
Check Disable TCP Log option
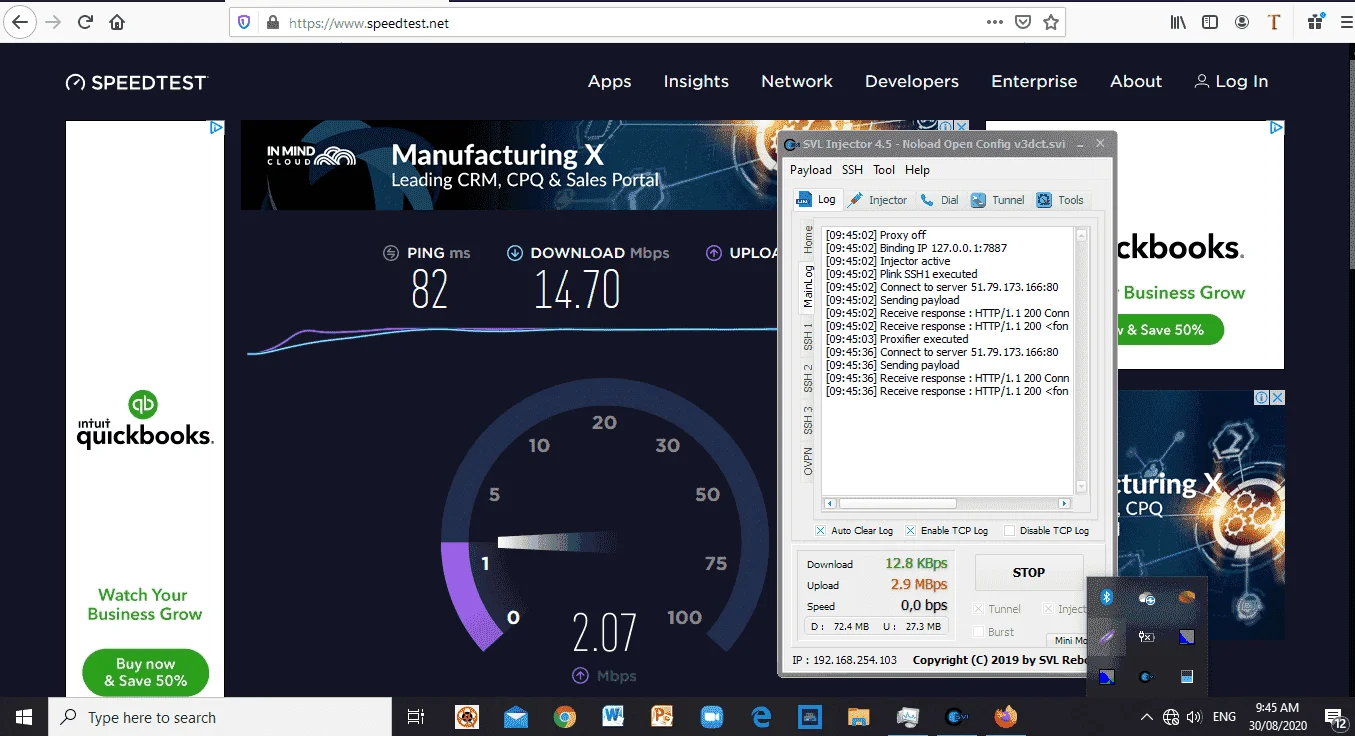click(x=1009, y=531)
